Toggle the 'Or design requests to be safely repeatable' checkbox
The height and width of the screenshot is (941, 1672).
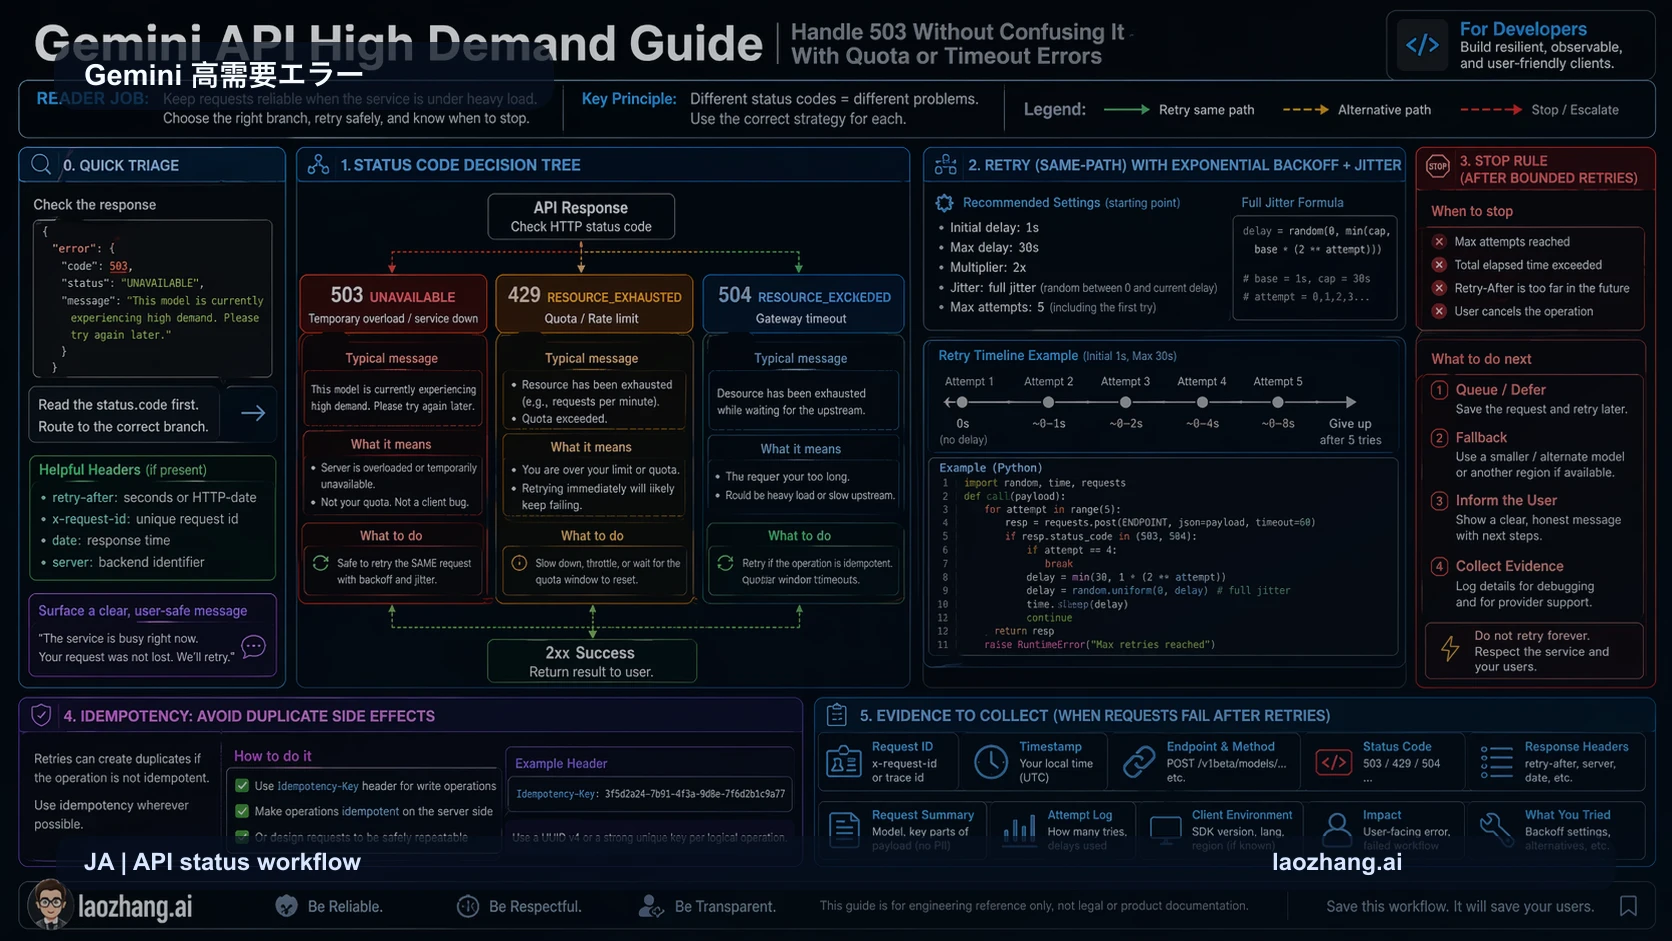point(242,836)
